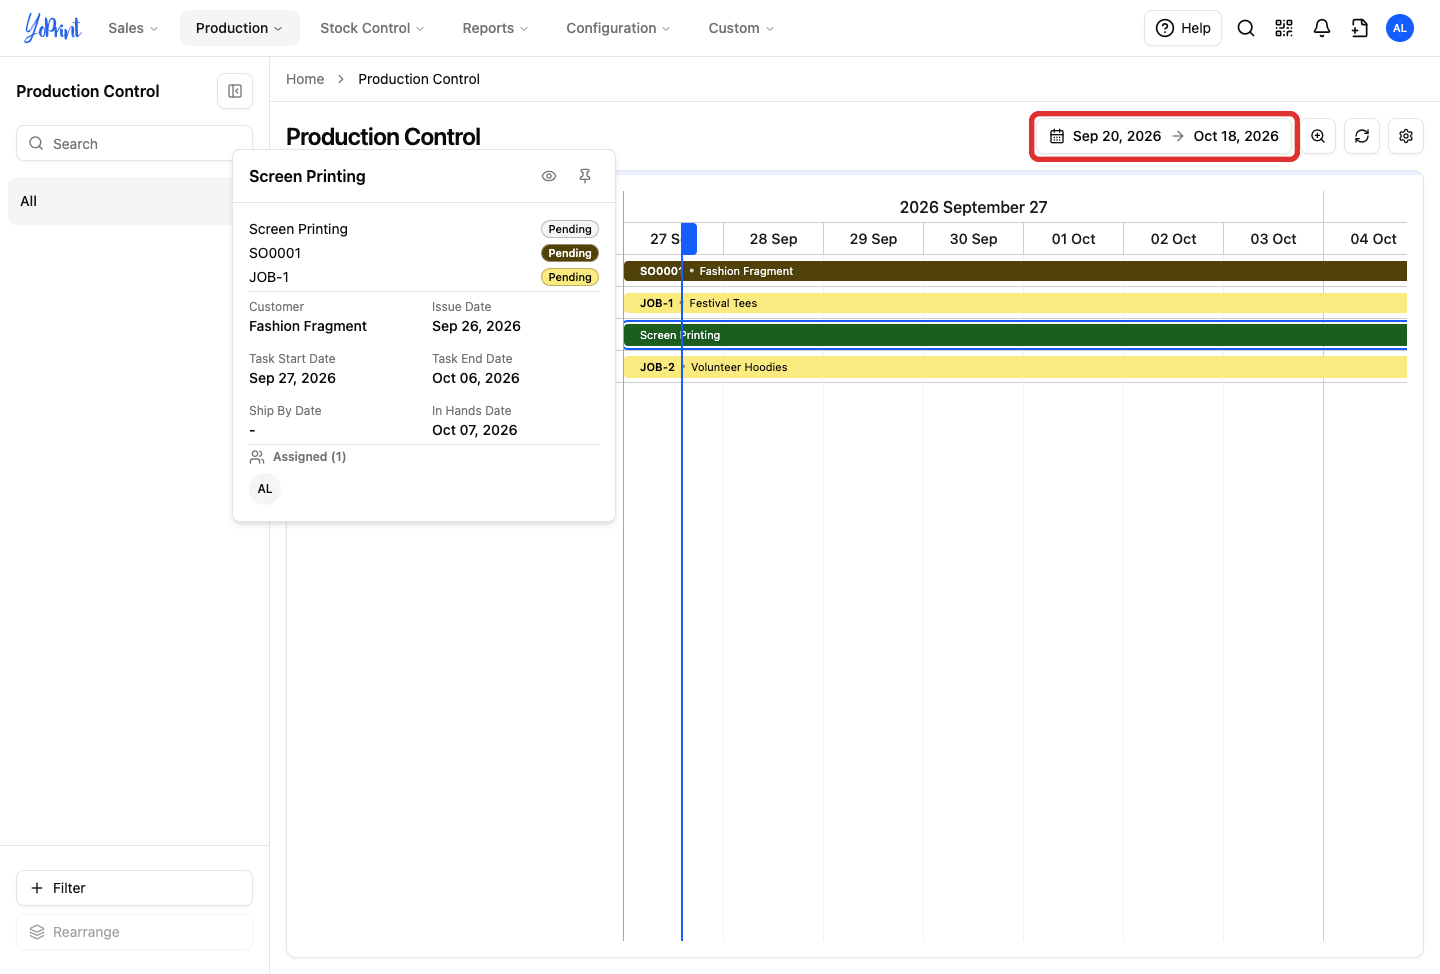Go to the Home breadcrumb link
Screen dimensions: 1440x974
[305, 79]
